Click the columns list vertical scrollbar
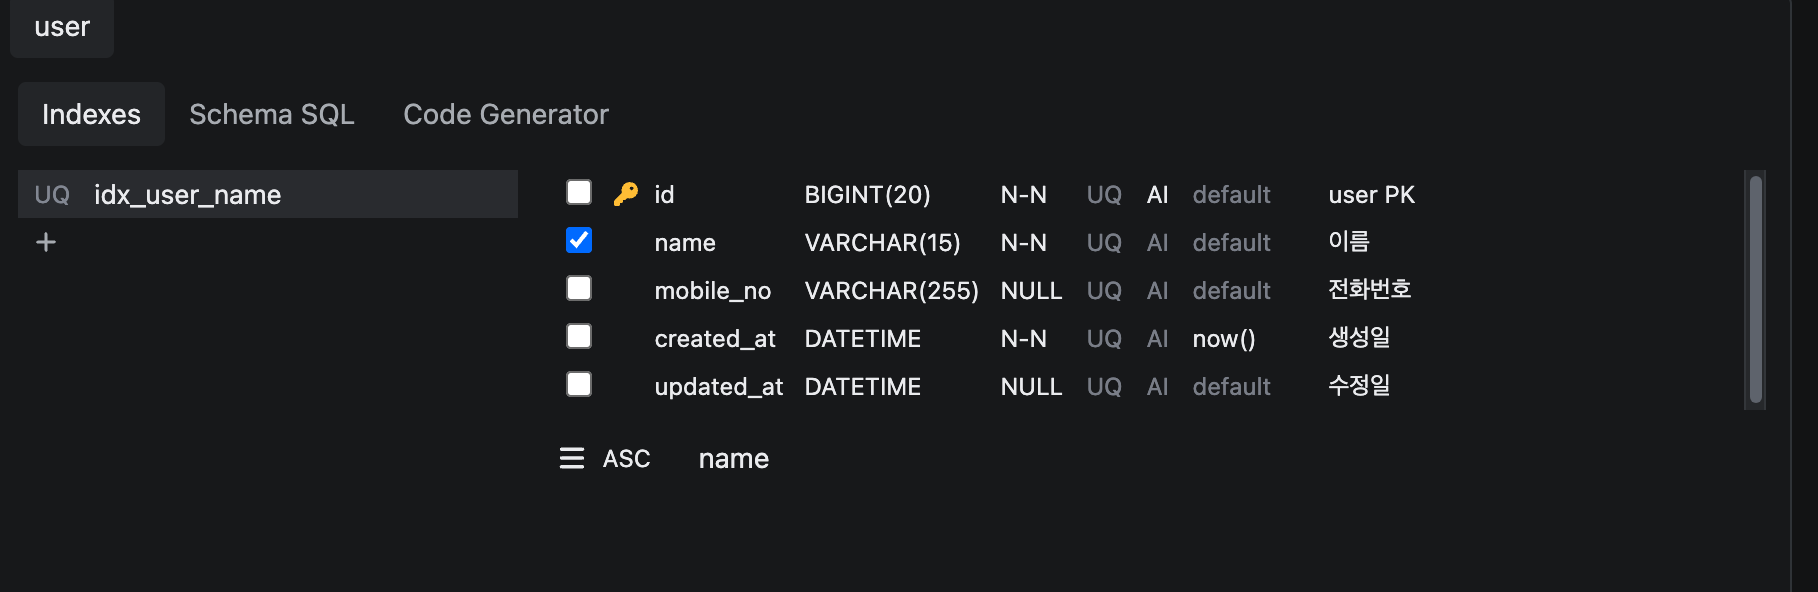This screenshot has height=592, width=1818. (1755, 290)
